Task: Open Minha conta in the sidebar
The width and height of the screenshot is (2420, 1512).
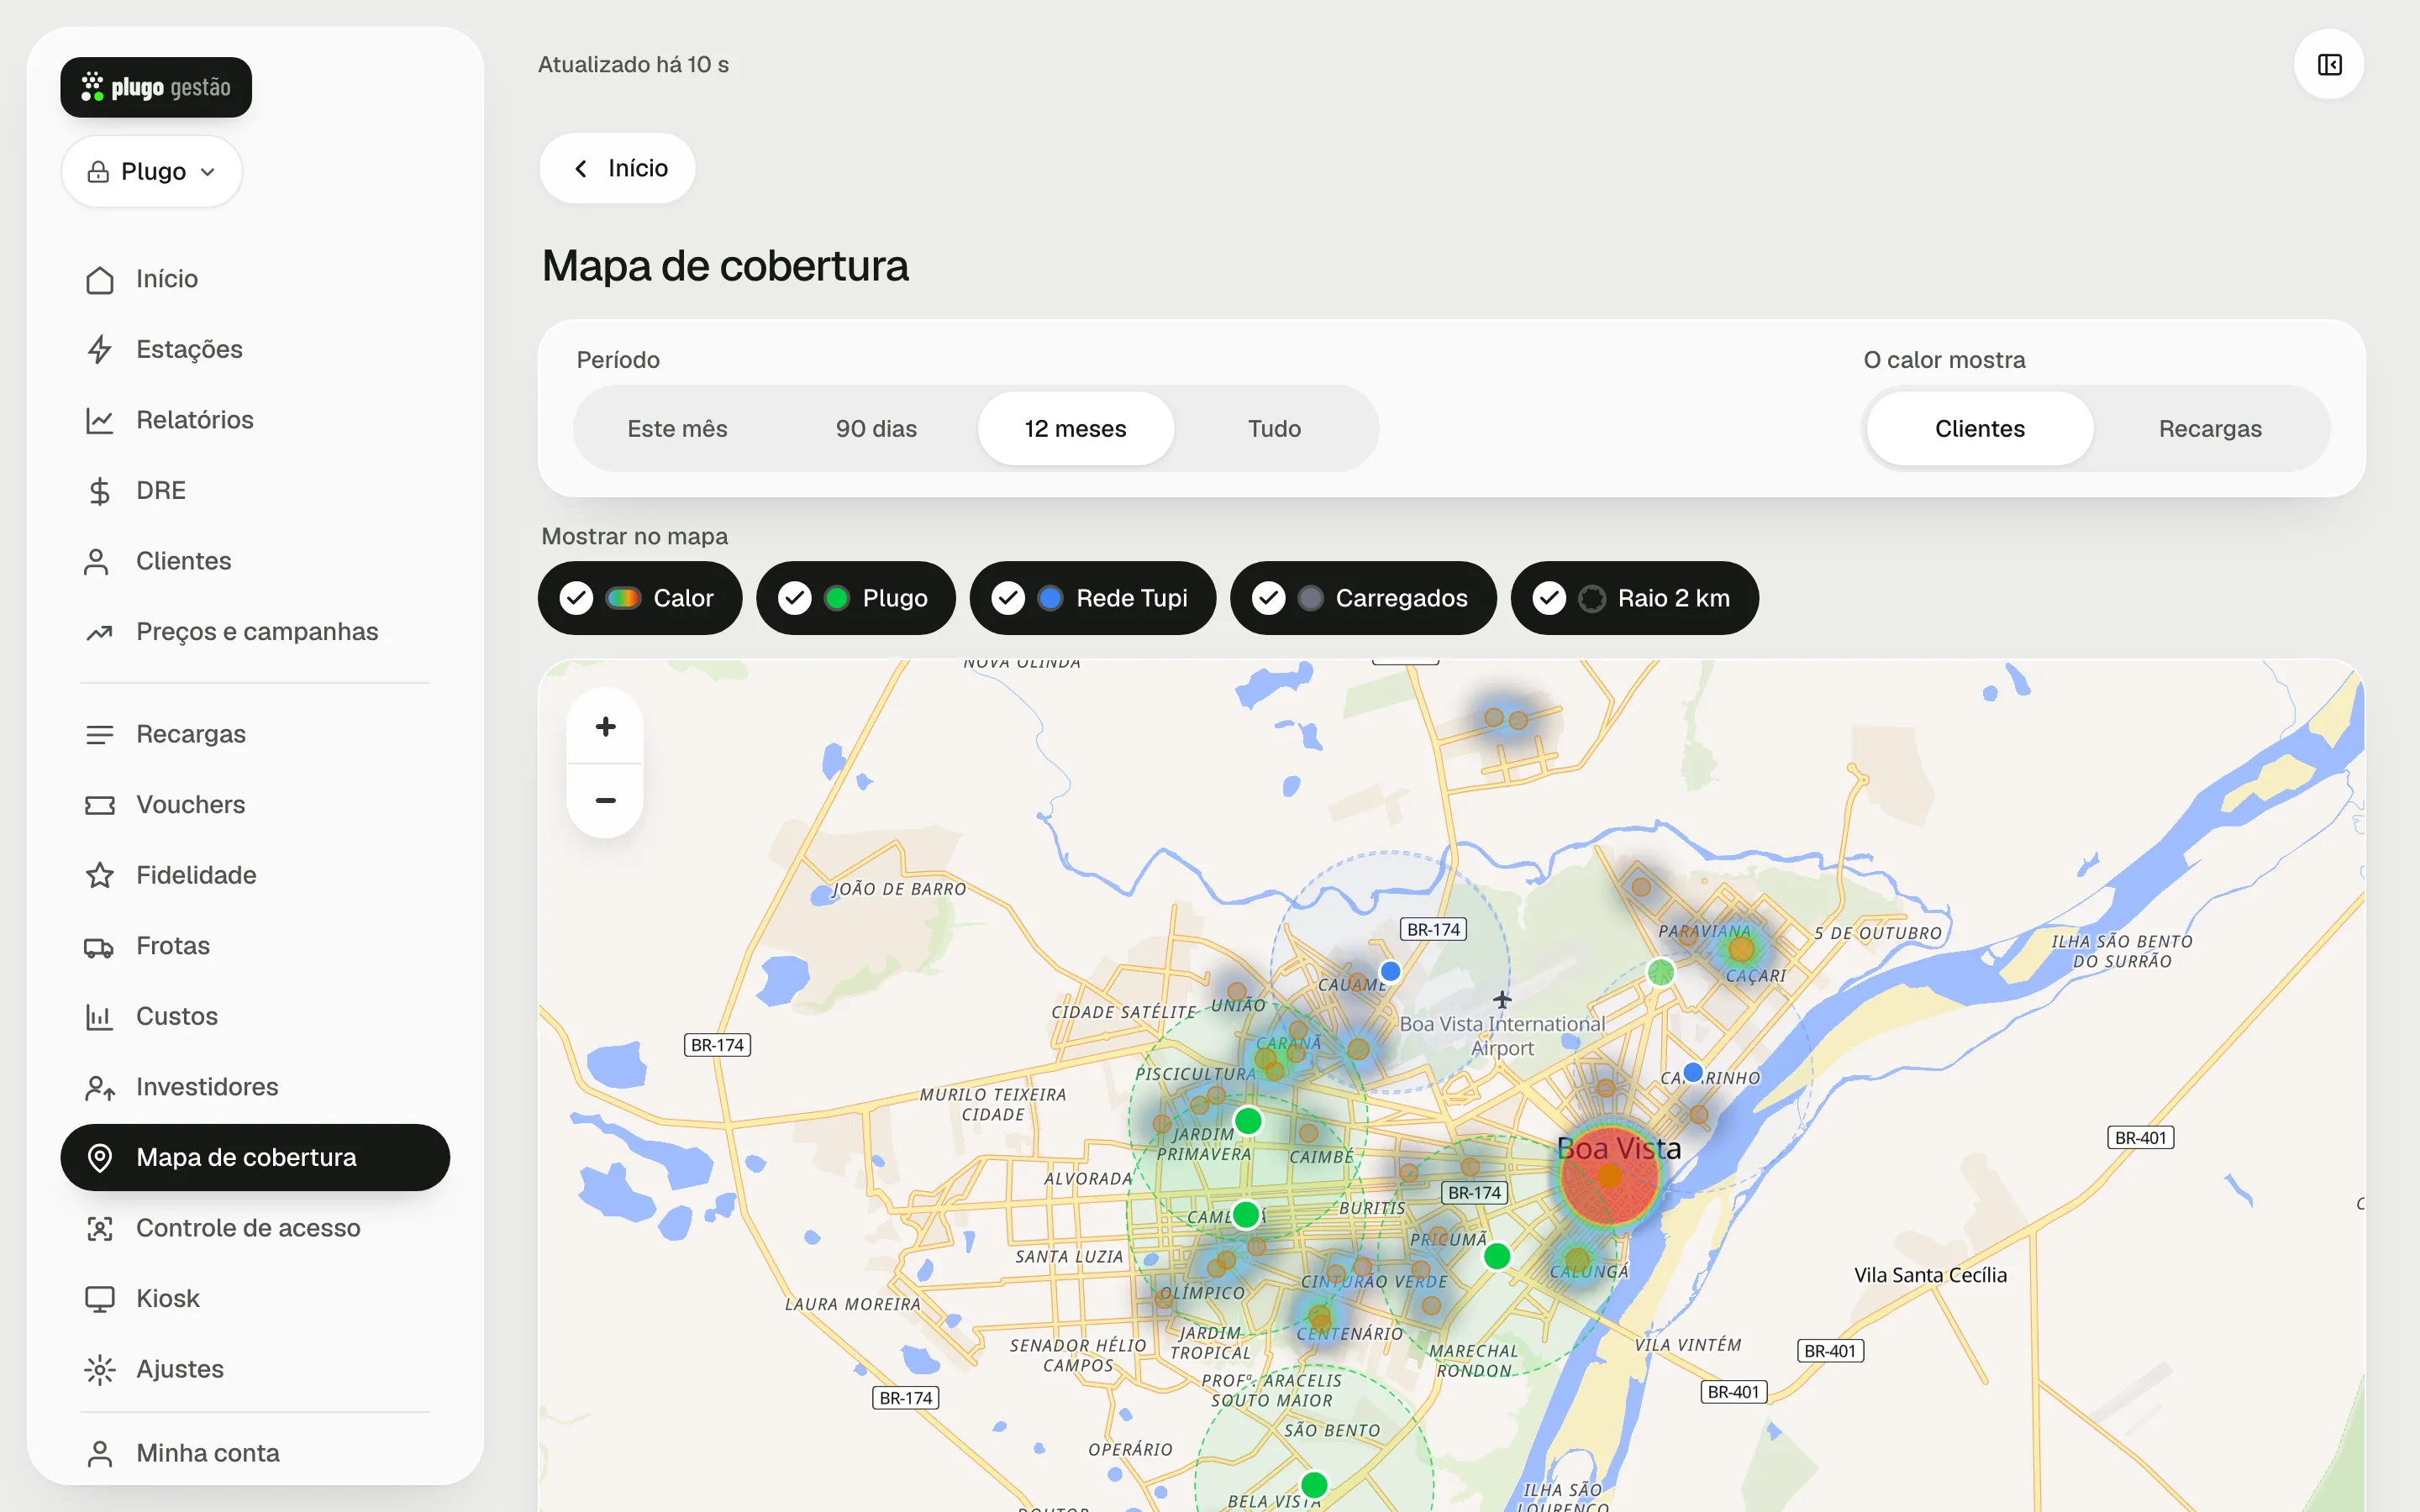Action: pyautogui.click(x=255, y=1453)
